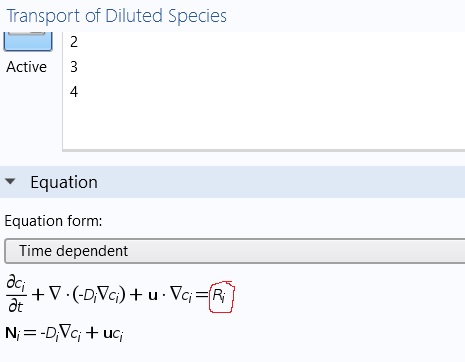The height and width of the screenshot is (362, 465).
Task: Collapse the Equation section triangle
Action: [x=10, y=181]
